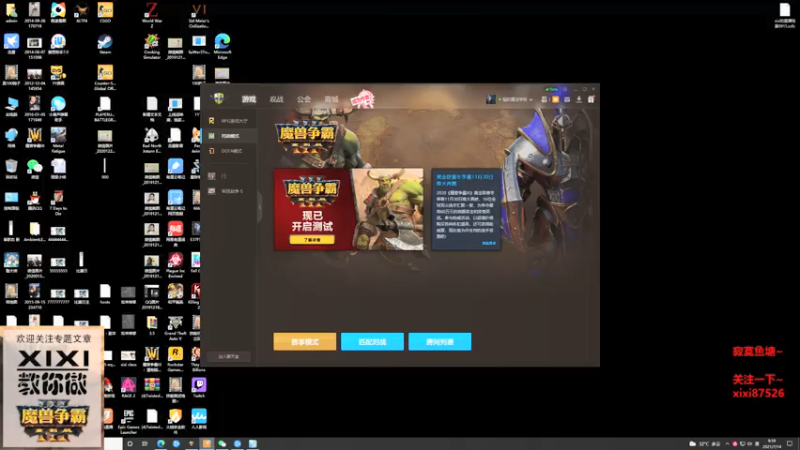
Task: Open Edge from the taskbar
Action: [161, 444]
